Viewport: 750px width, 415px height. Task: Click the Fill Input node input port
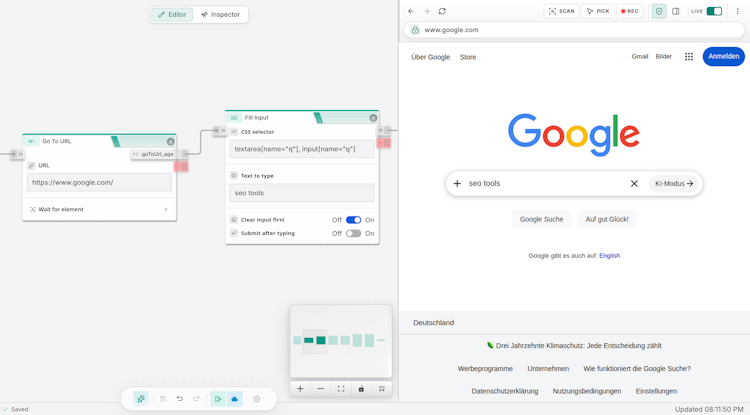(220, 130)
